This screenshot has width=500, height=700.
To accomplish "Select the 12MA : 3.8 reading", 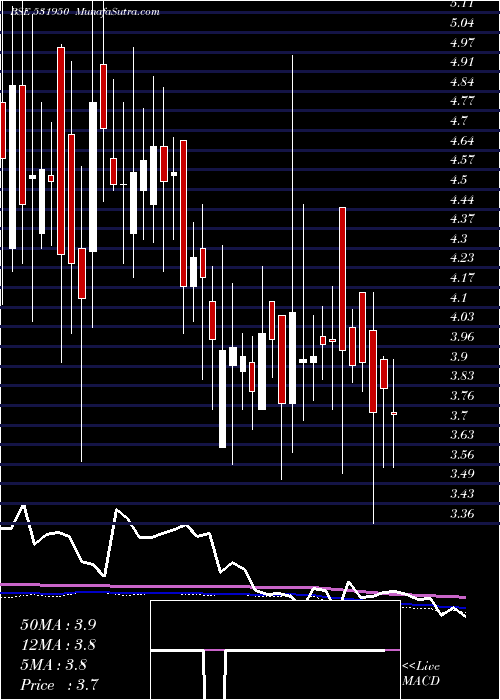I will tap(58, 644).
